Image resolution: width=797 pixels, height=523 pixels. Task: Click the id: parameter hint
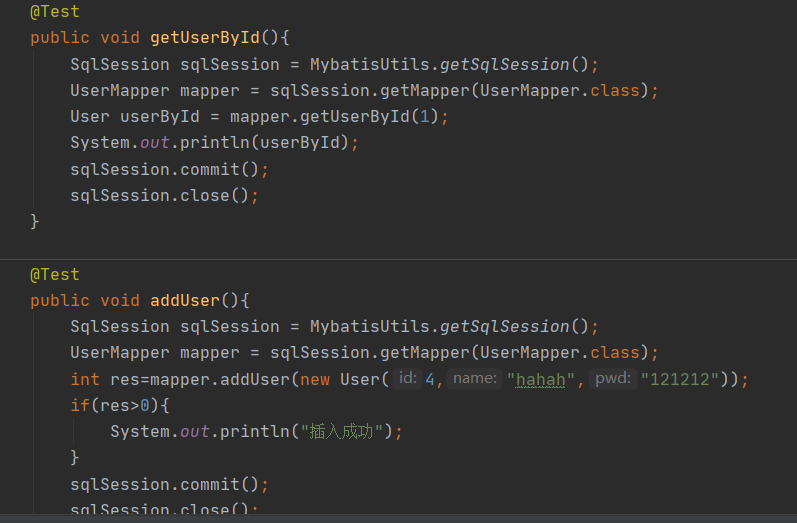click(407, 378)
